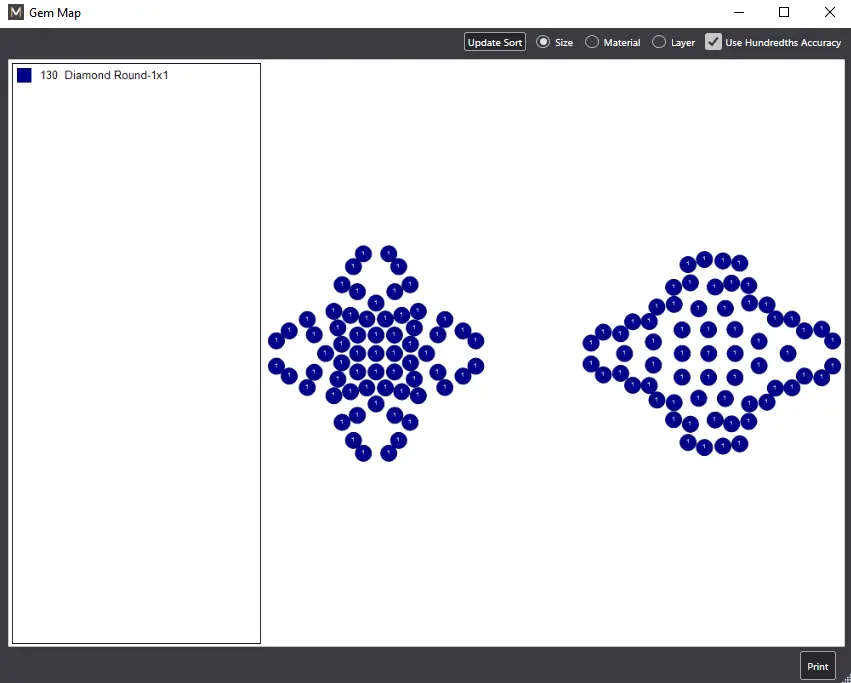Viewport: 851px width, 683px height.
Task: Click the Update Sort button
Action: pos(494,42)
